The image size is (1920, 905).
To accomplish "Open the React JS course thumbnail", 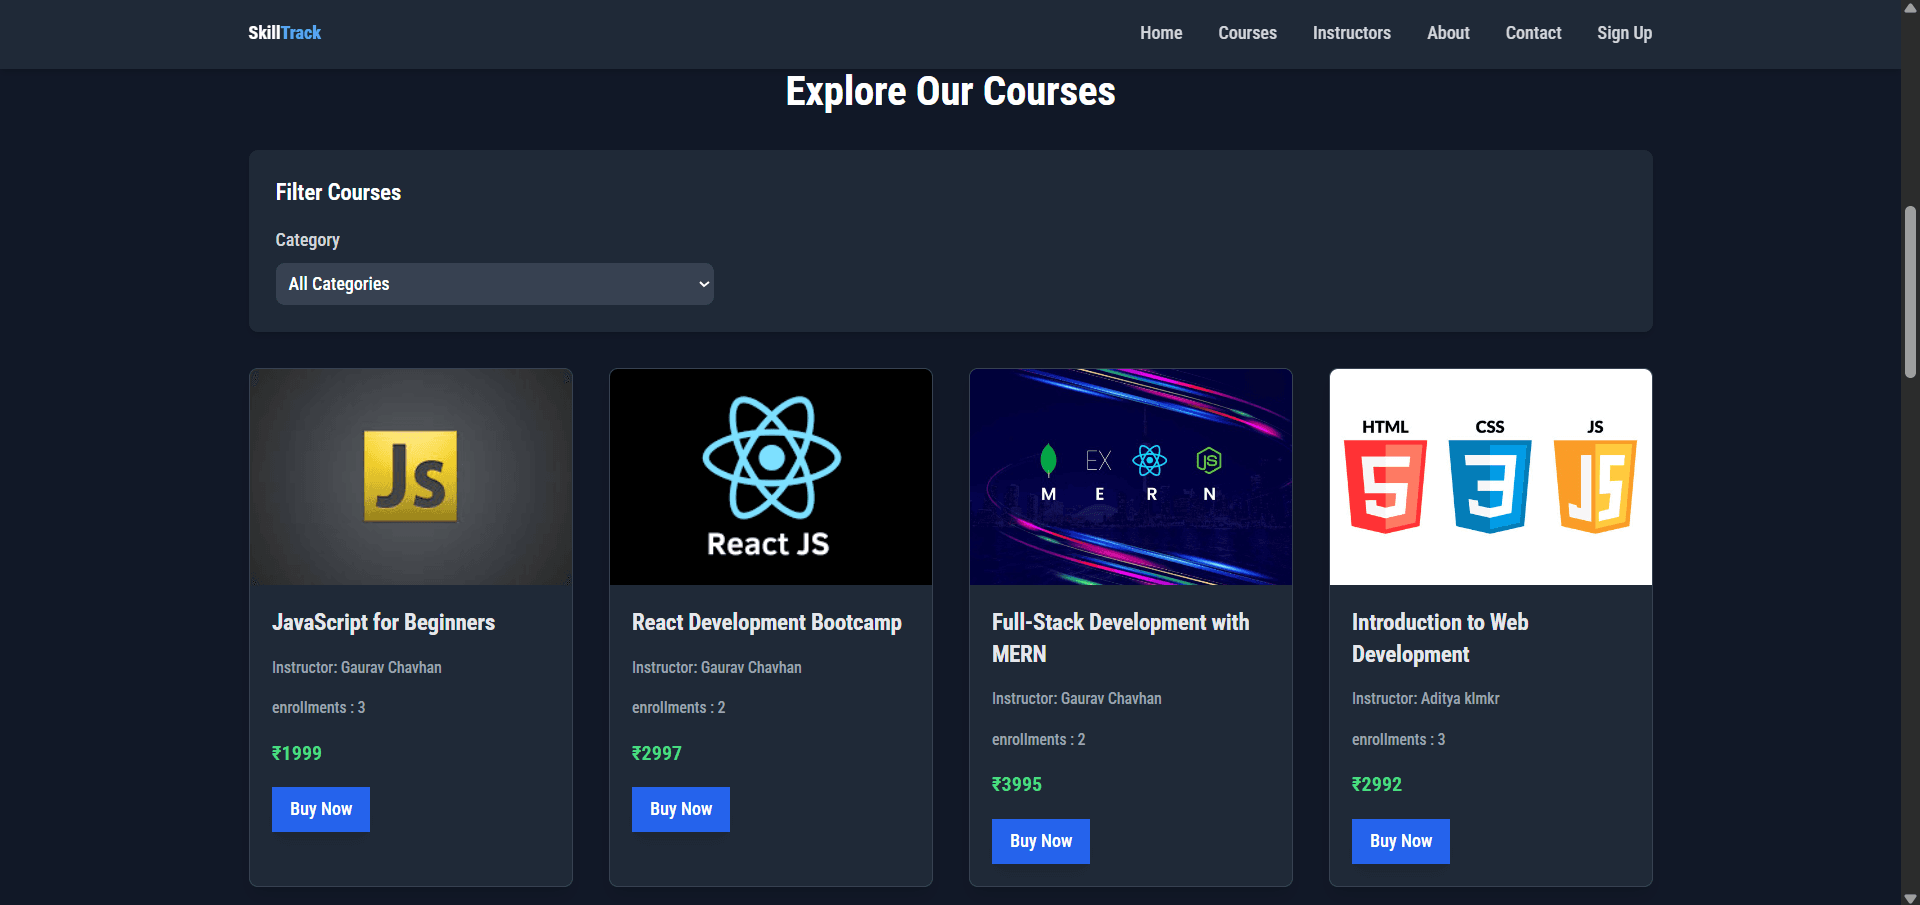I will click(771, 477).
